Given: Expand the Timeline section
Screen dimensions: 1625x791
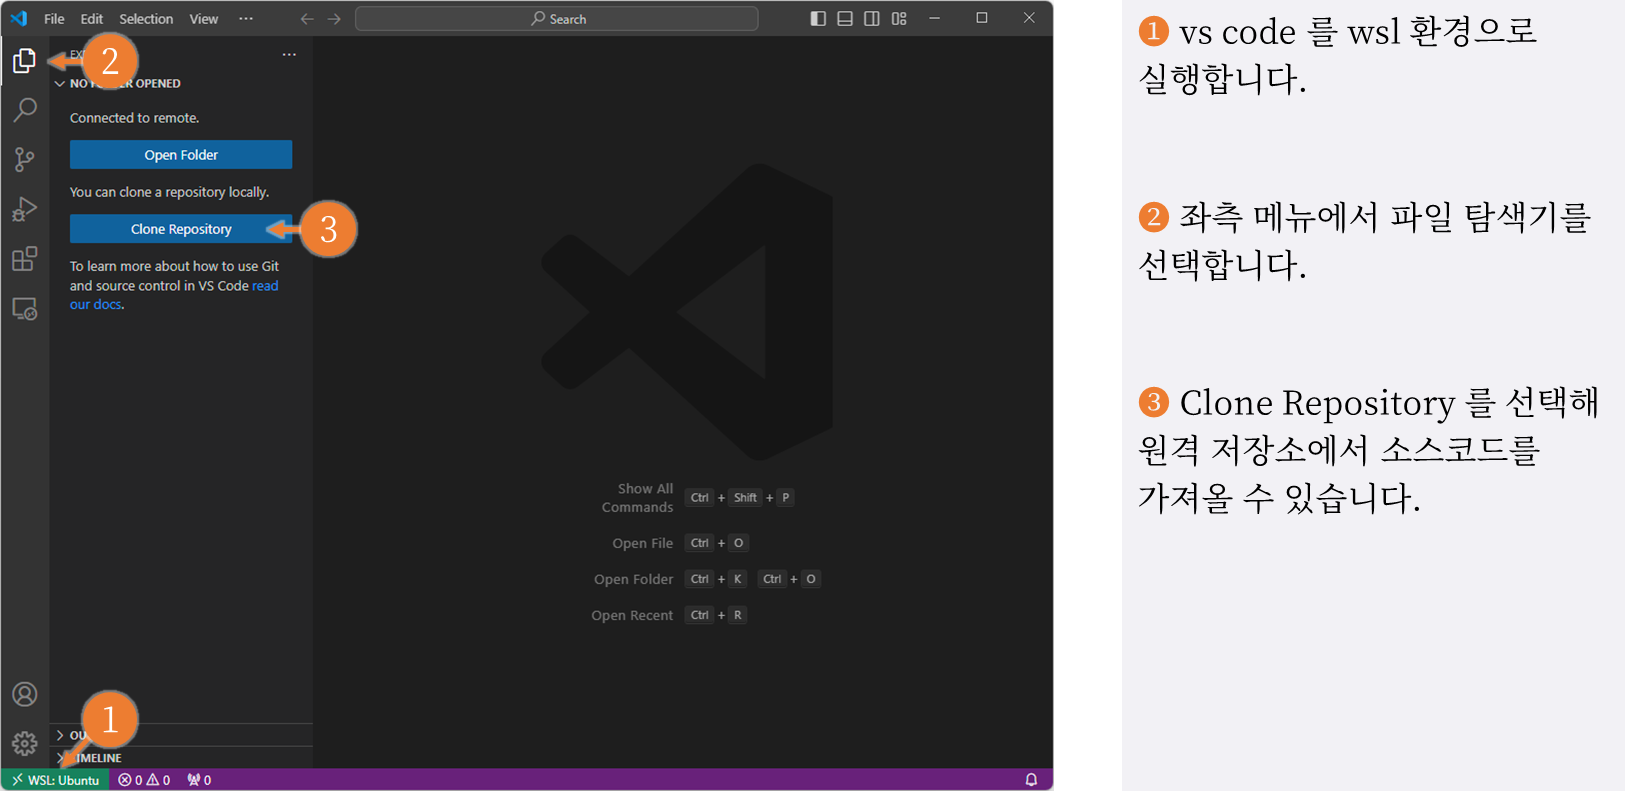Looking at the screenshot, I should coord(181,758).
